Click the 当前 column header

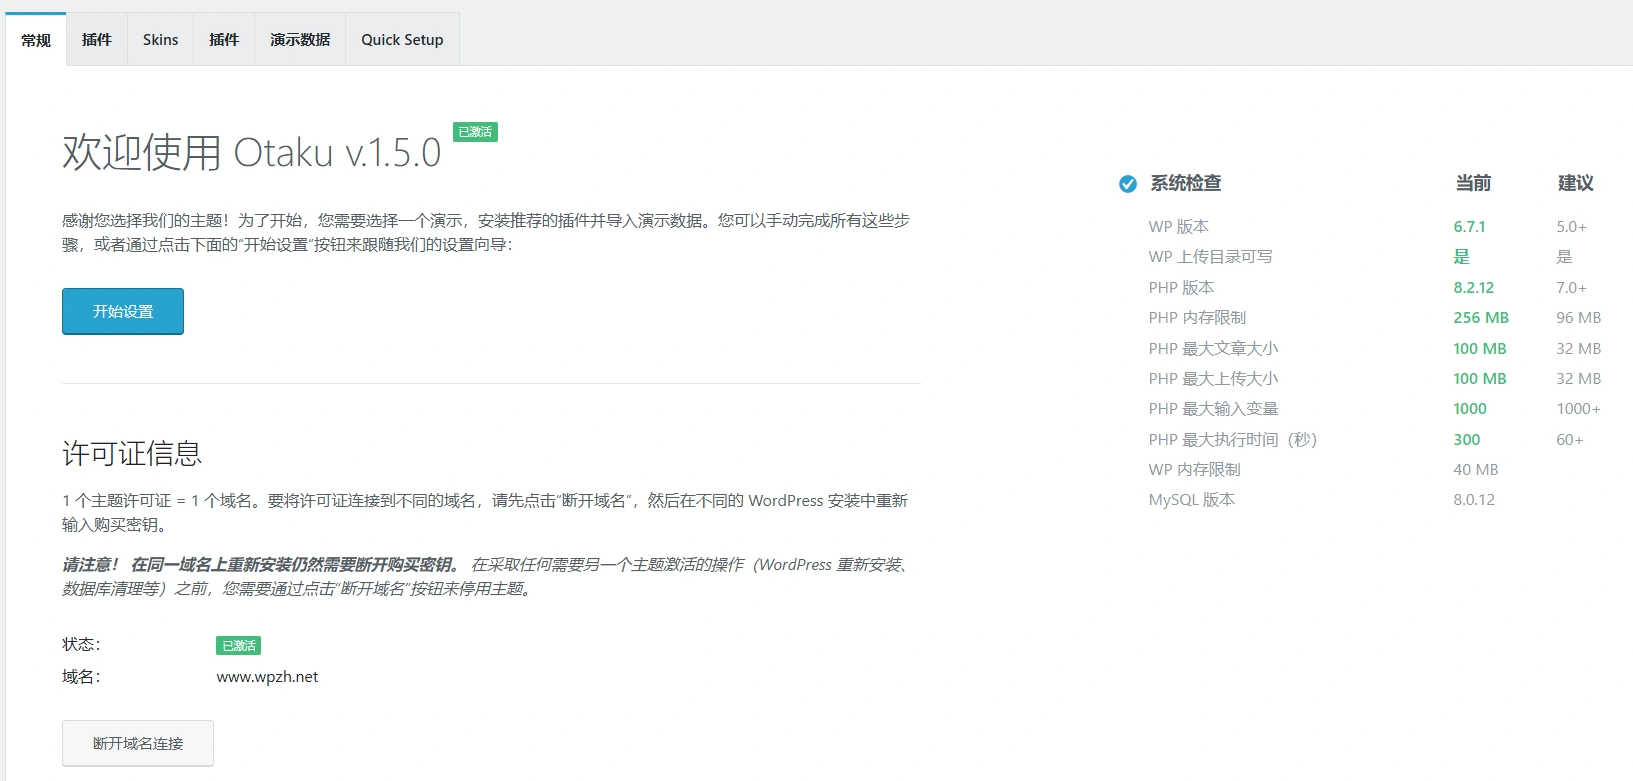[x=1473, y=183]
